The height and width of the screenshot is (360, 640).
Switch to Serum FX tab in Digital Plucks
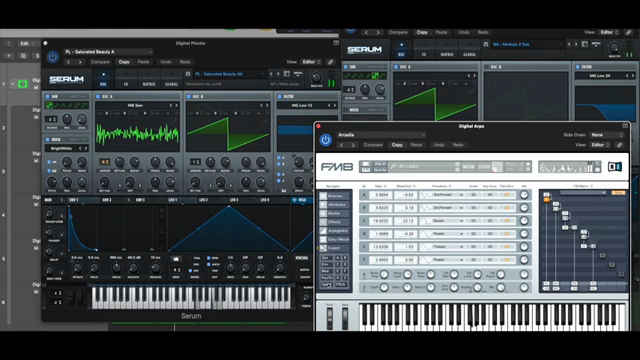point(126,79)
